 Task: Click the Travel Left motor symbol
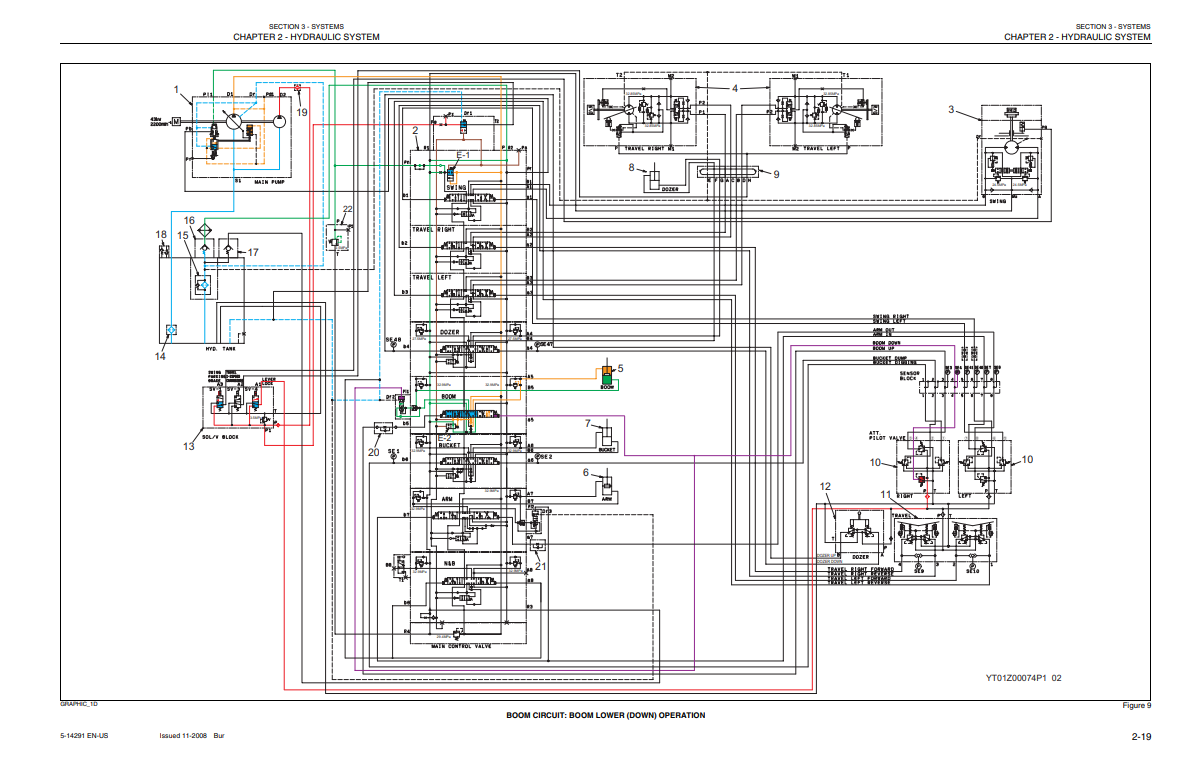[812, 112]
